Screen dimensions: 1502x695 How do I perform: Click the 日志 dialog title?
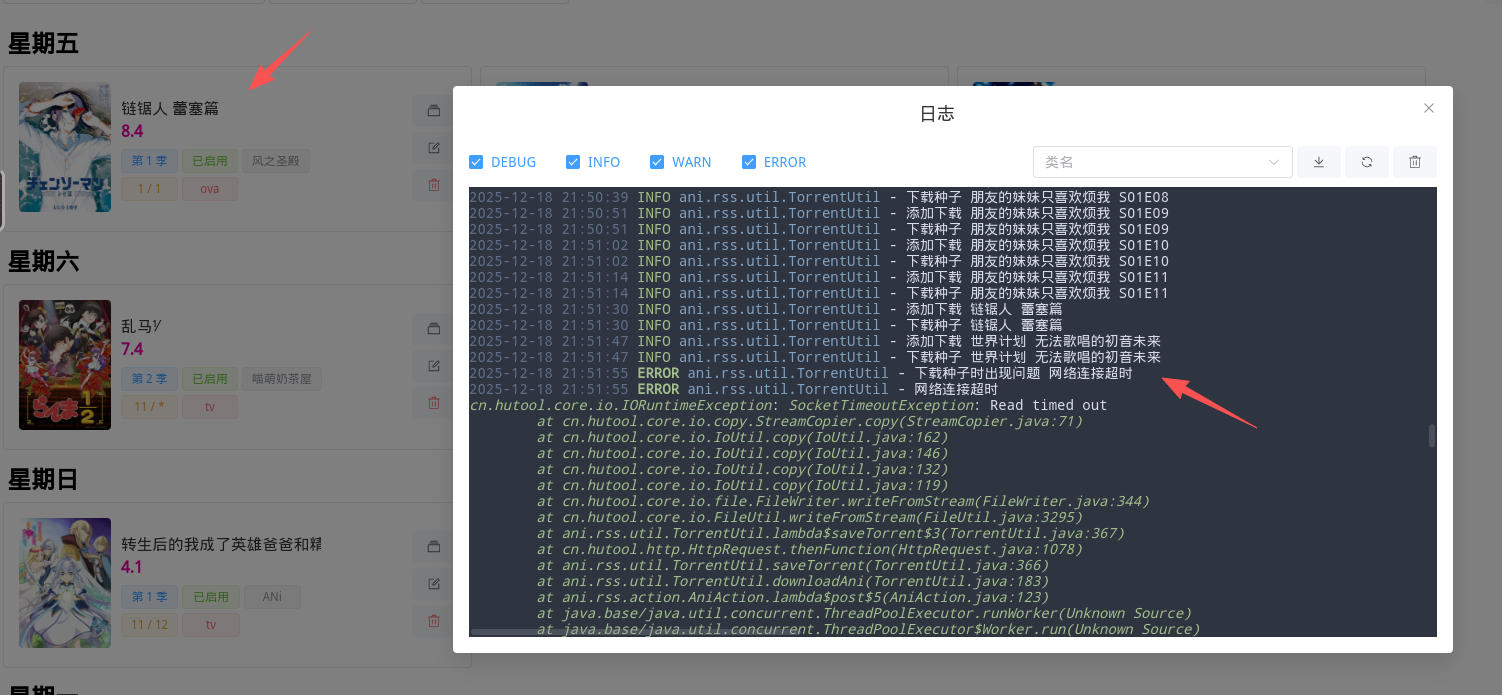coord(937,114)
